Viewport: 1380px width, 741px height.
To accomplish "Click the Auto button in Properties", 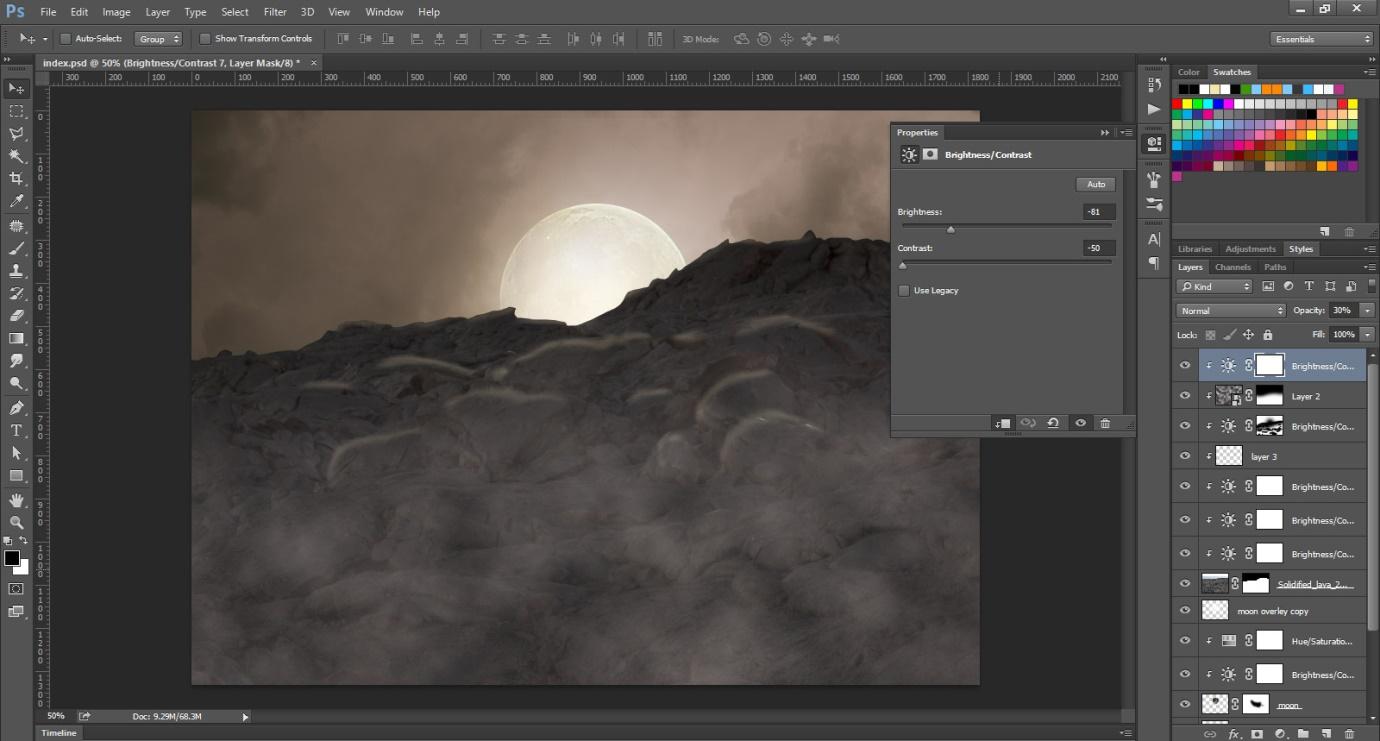I will point(1096,184).
